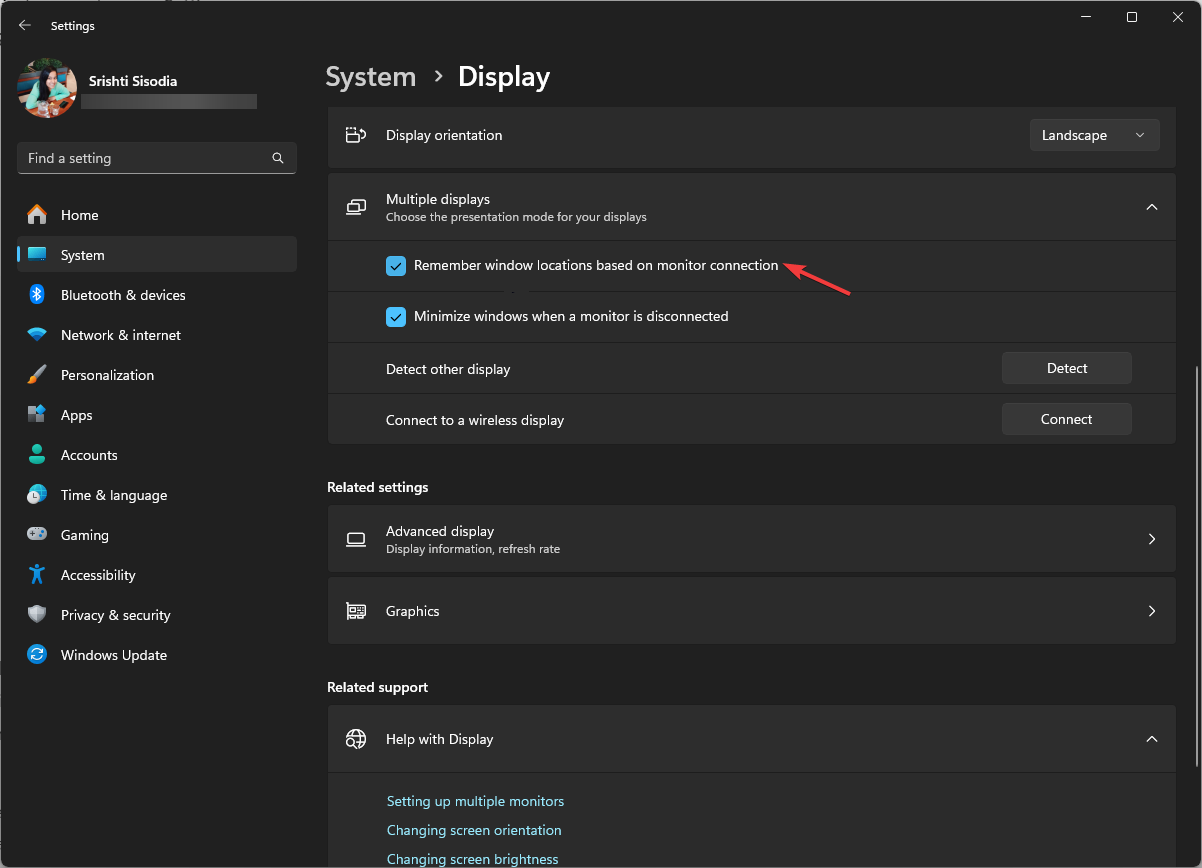Open Advanced display settings row
Image resolution: width=1202 pixels, height=868 pixels.
[751, 539]
